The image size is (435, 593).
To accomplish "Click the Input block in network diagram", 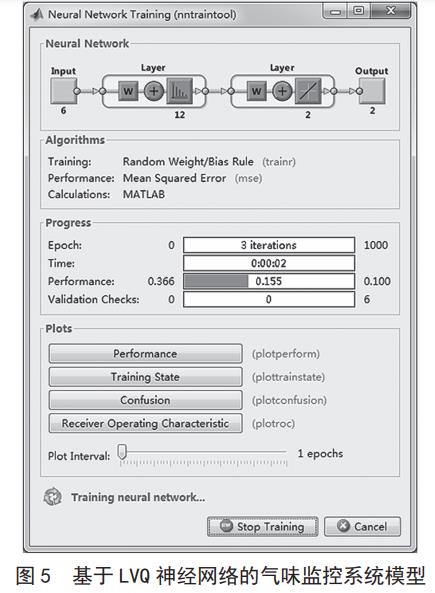I will point(64,91).
